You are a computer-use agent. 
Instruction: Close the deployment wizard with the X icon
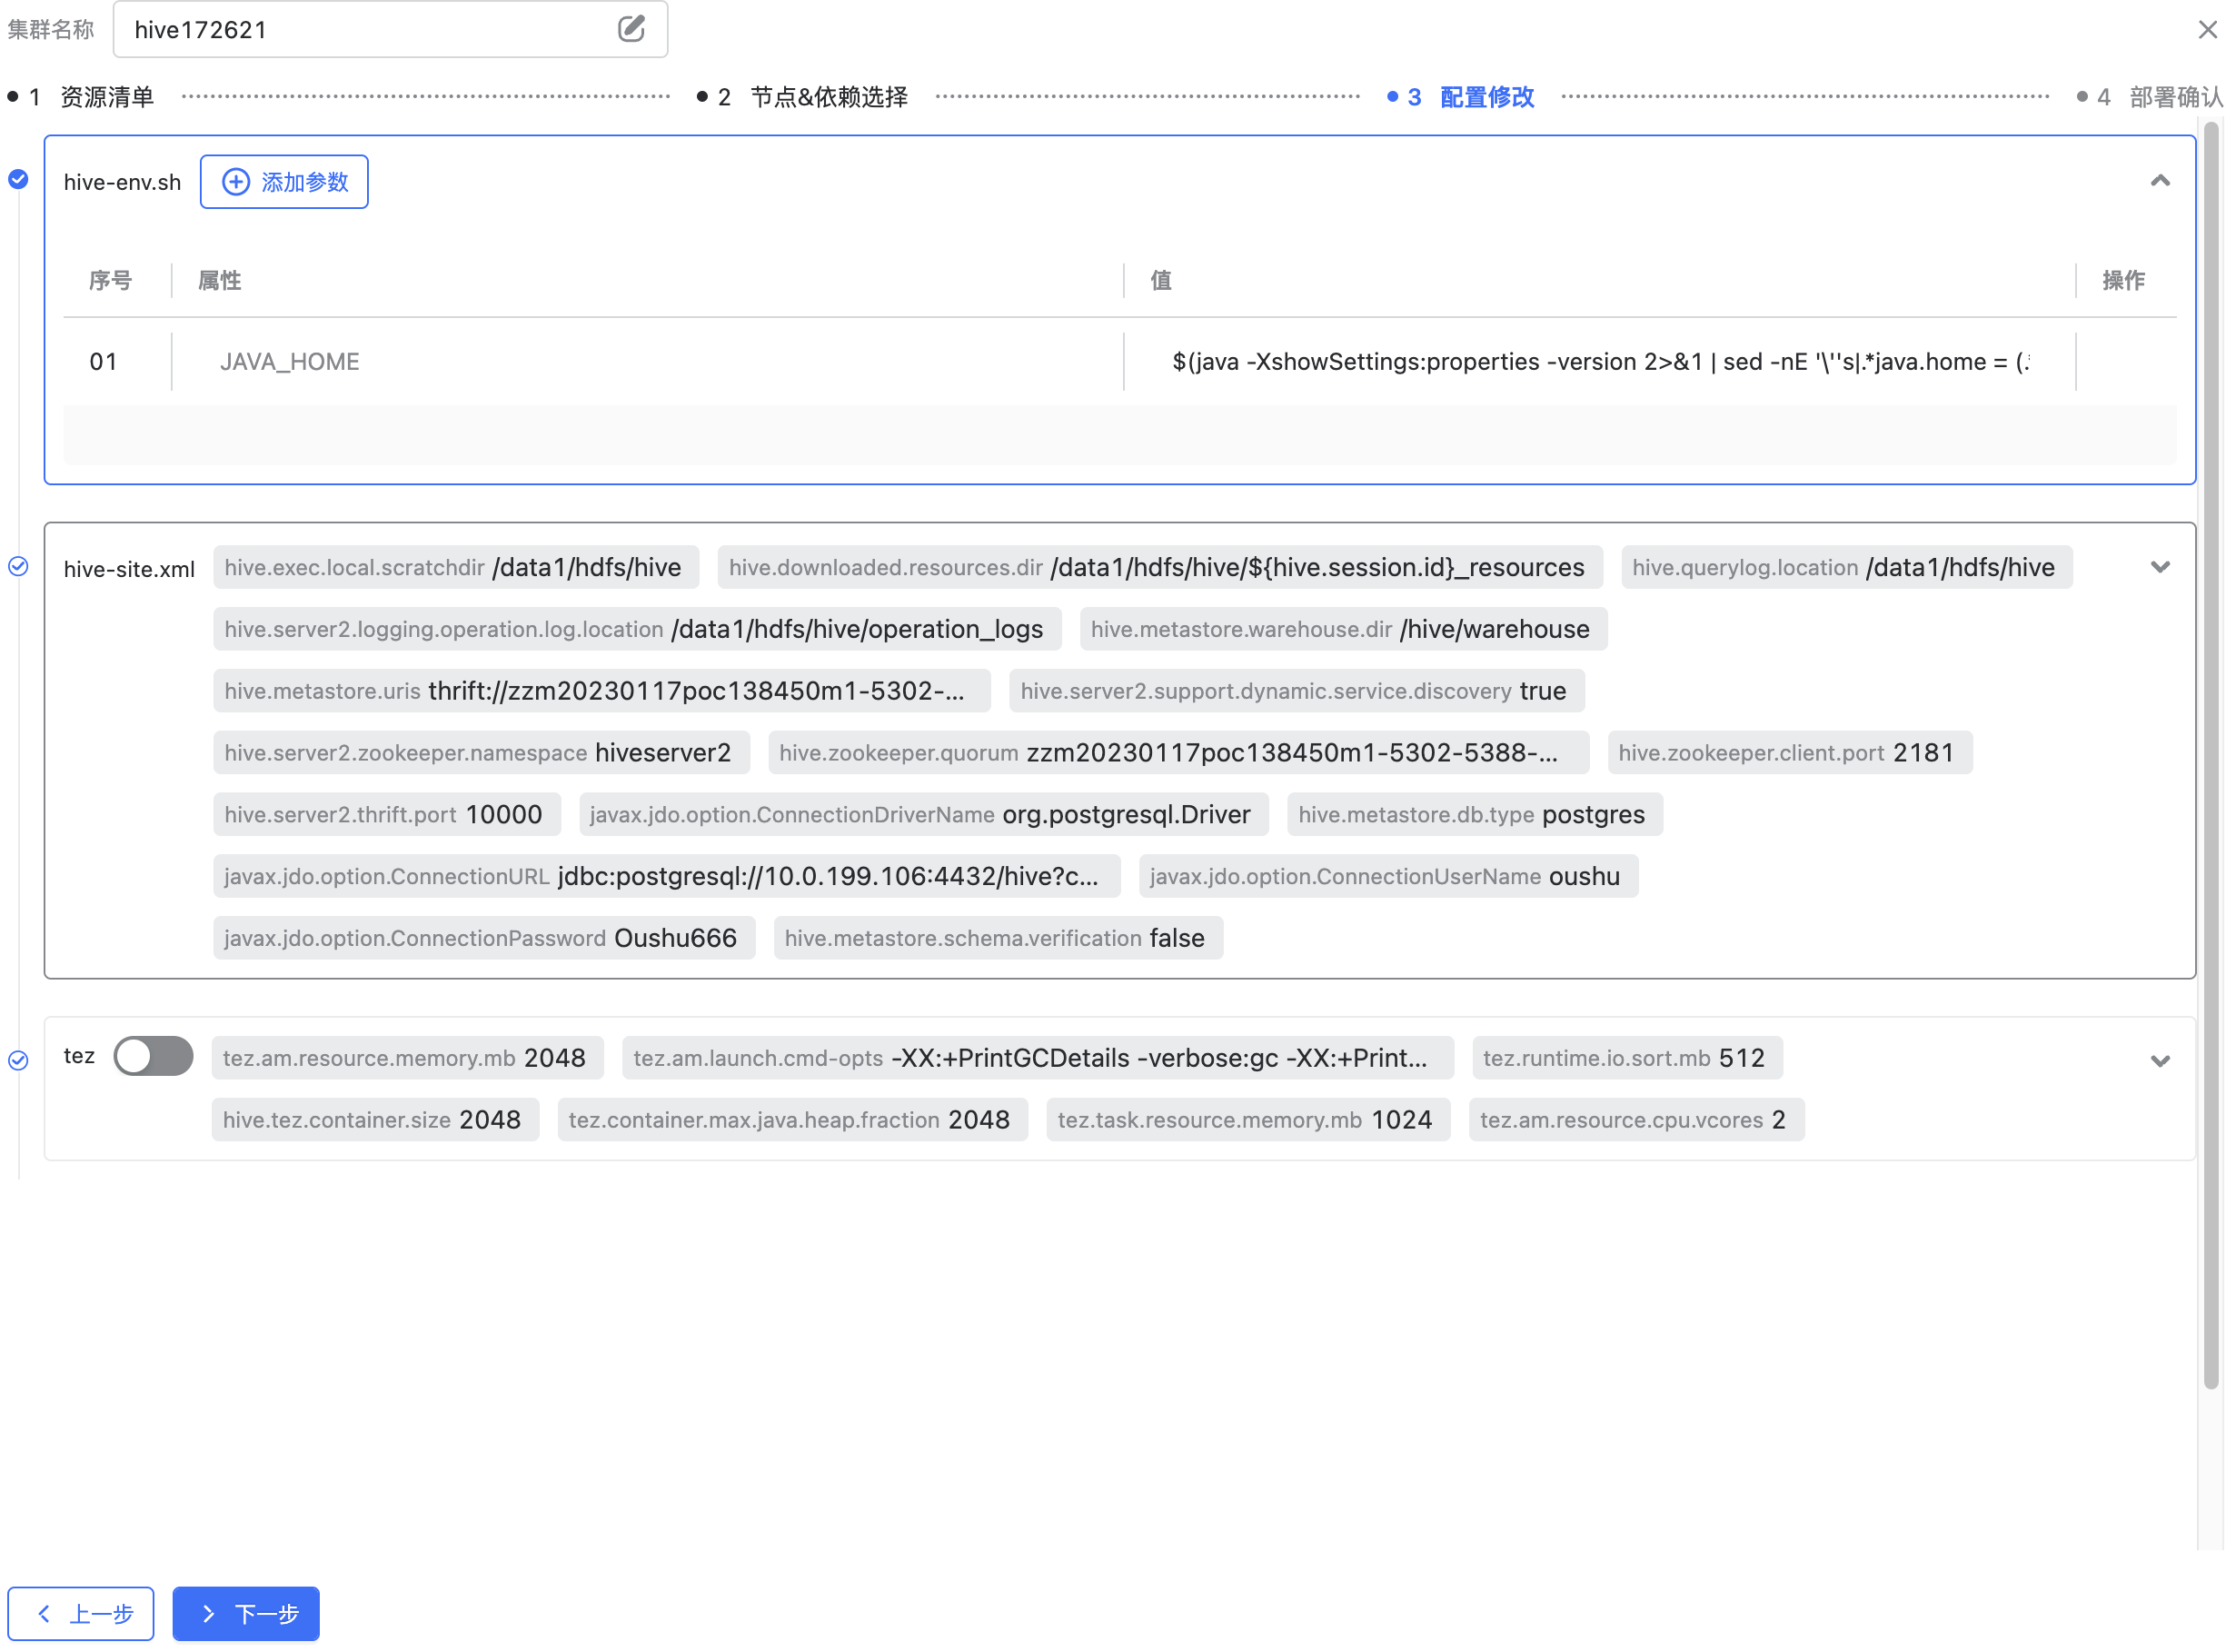click(x=2207, y=30)
